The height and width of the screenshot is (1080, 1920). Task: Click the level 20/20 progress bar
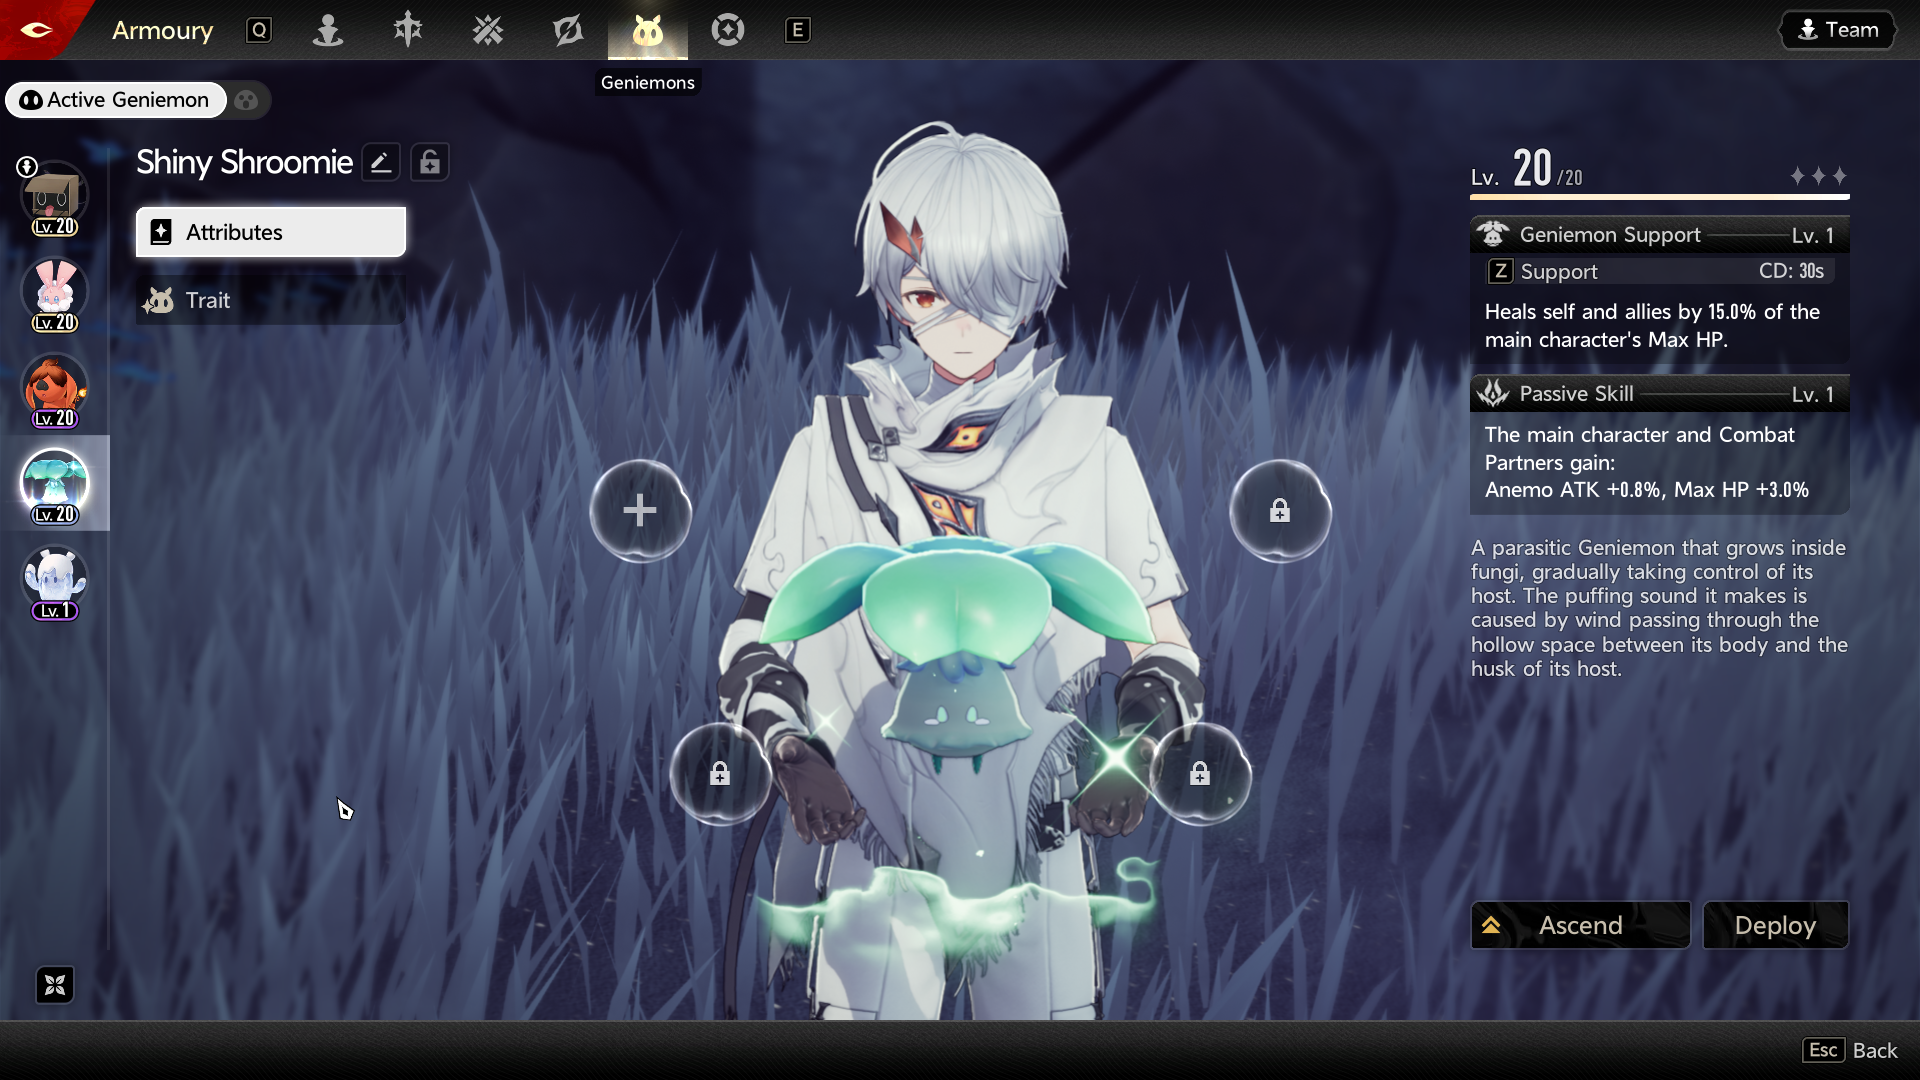point(1659,197)
